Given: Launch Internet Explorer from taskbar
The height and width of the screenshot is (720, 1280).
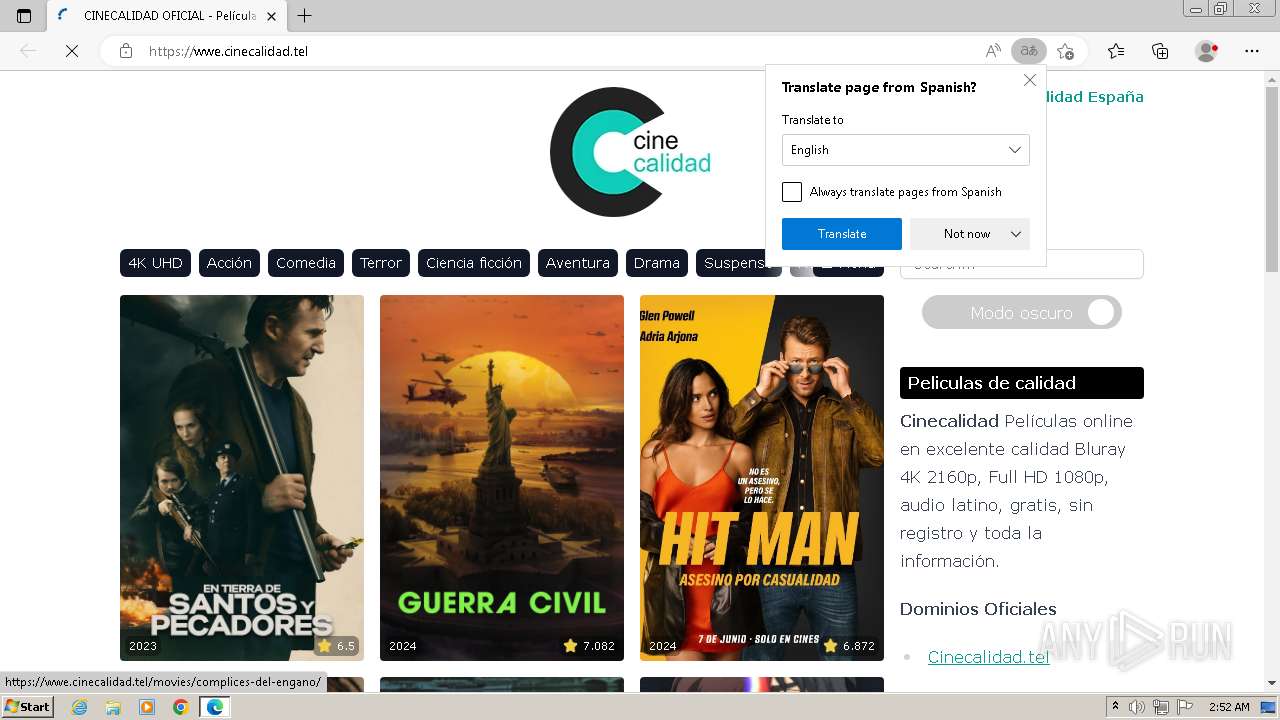Looking at the screenshot, I should (80, 707).
